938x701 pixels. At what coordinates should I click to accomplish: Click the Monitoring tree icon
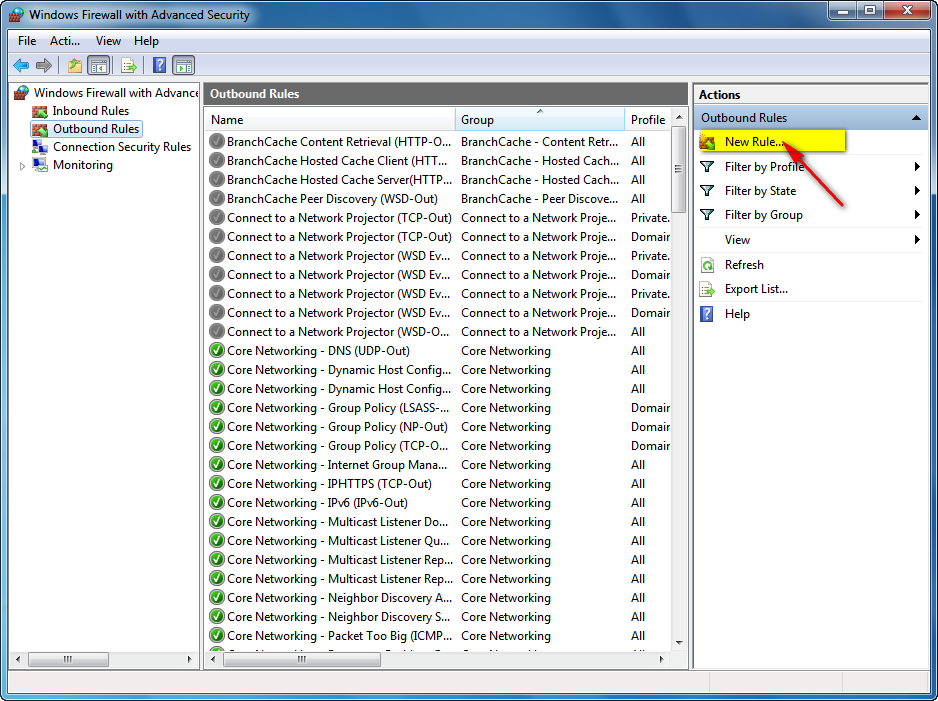tap(39, 165)
